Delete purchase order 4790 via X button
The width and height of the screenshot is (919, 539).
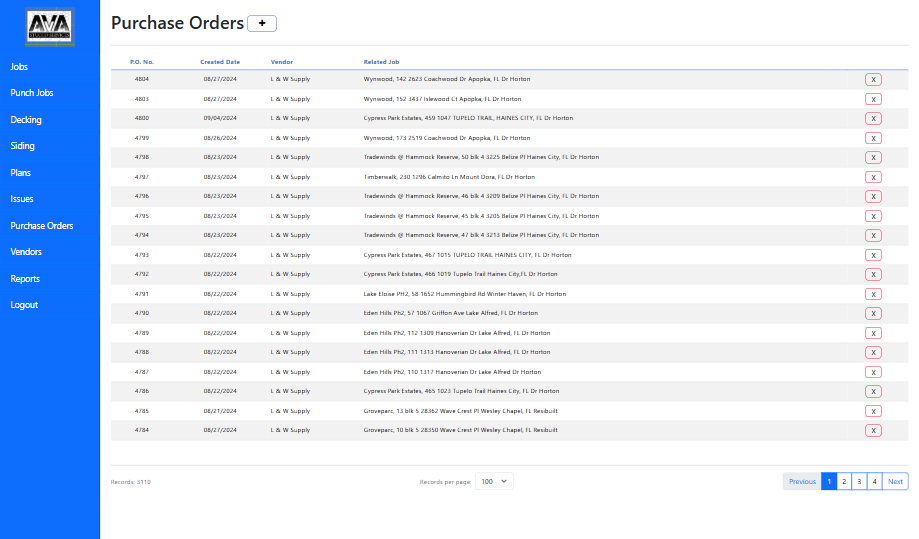click(873, 313)
